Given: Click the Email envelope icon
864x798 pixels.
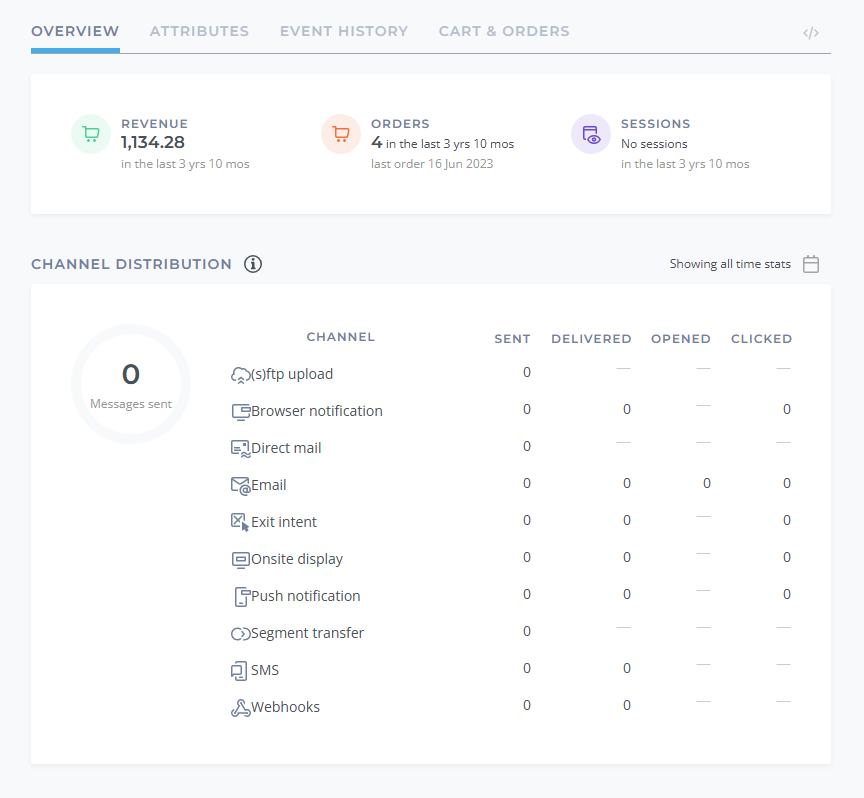Looking at the screenshot, I should [240, 486].
